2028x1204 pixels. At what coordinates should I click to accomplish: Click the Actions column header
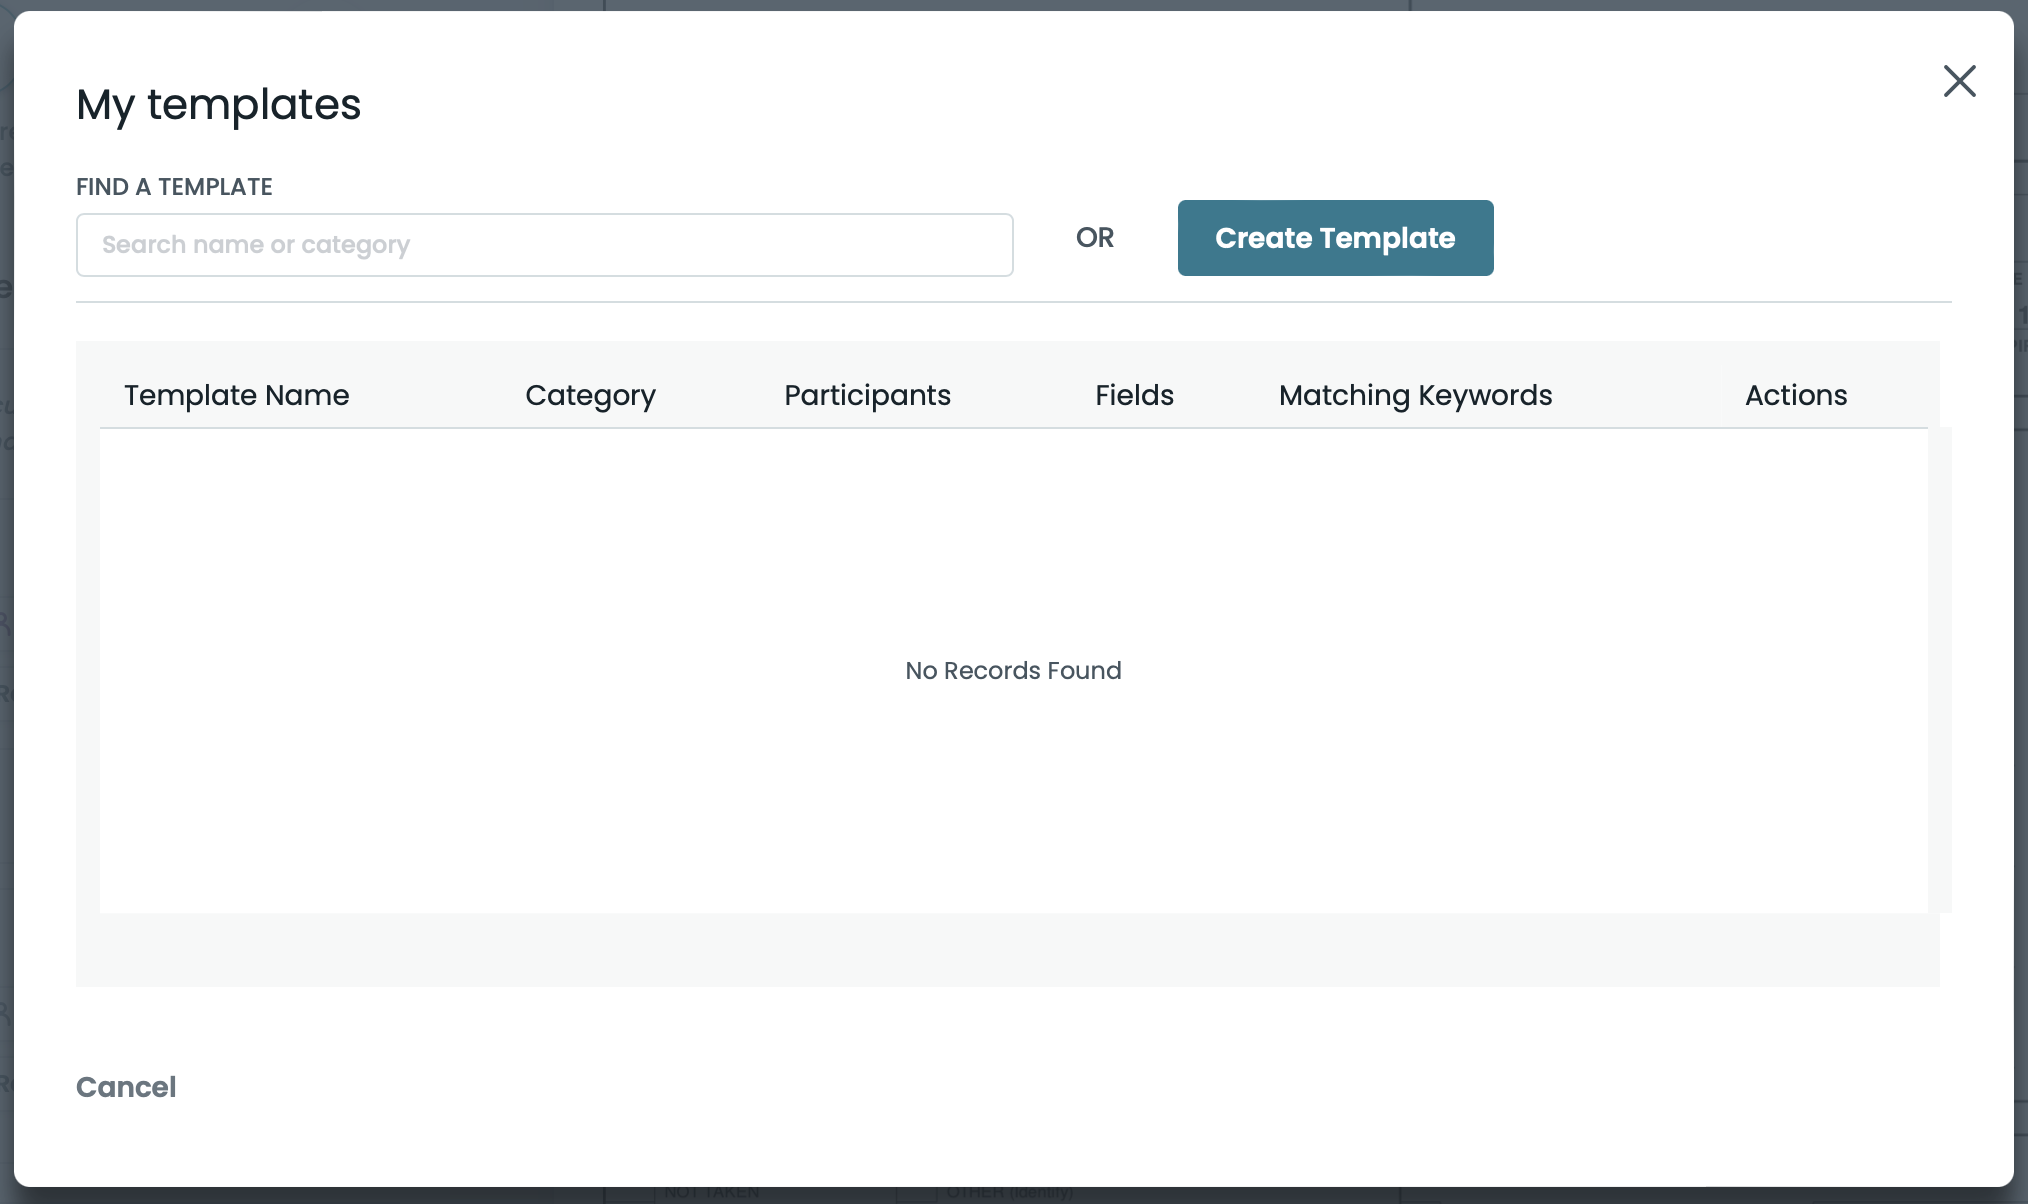tap(1796, 395)
